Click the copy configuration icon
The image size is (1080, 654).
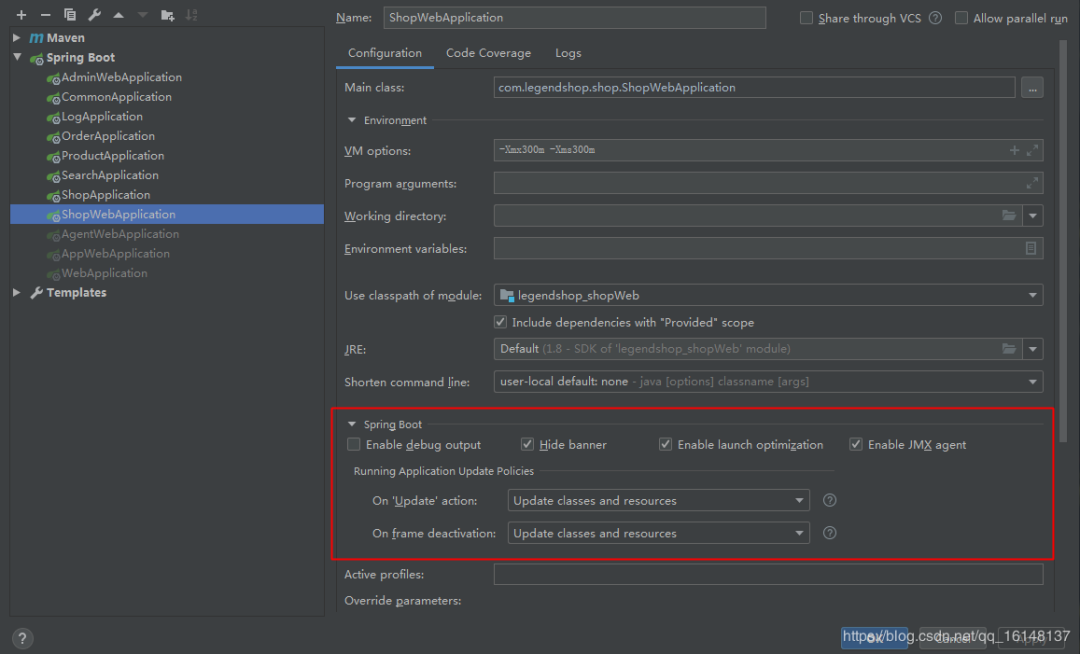pos(70,15)
